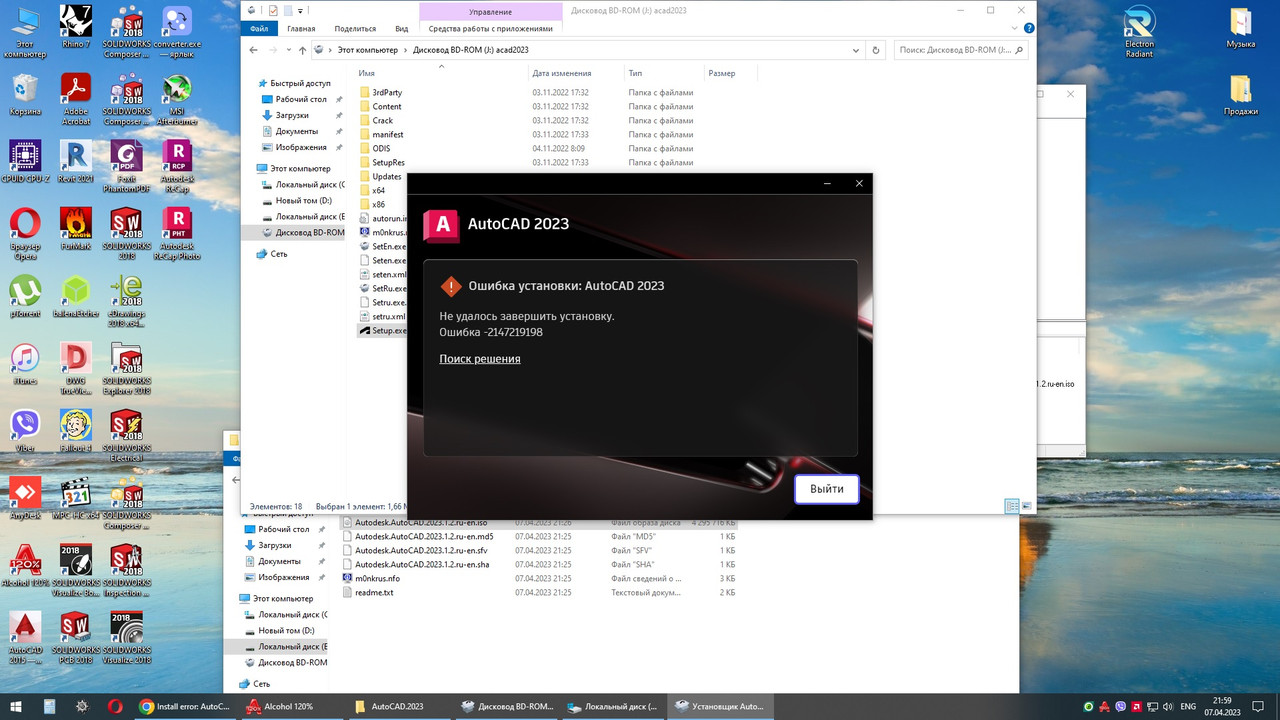1280x720 pixels.
Task: Open SOLIDWORKS PCB 2018 icon
Action: 76,637
